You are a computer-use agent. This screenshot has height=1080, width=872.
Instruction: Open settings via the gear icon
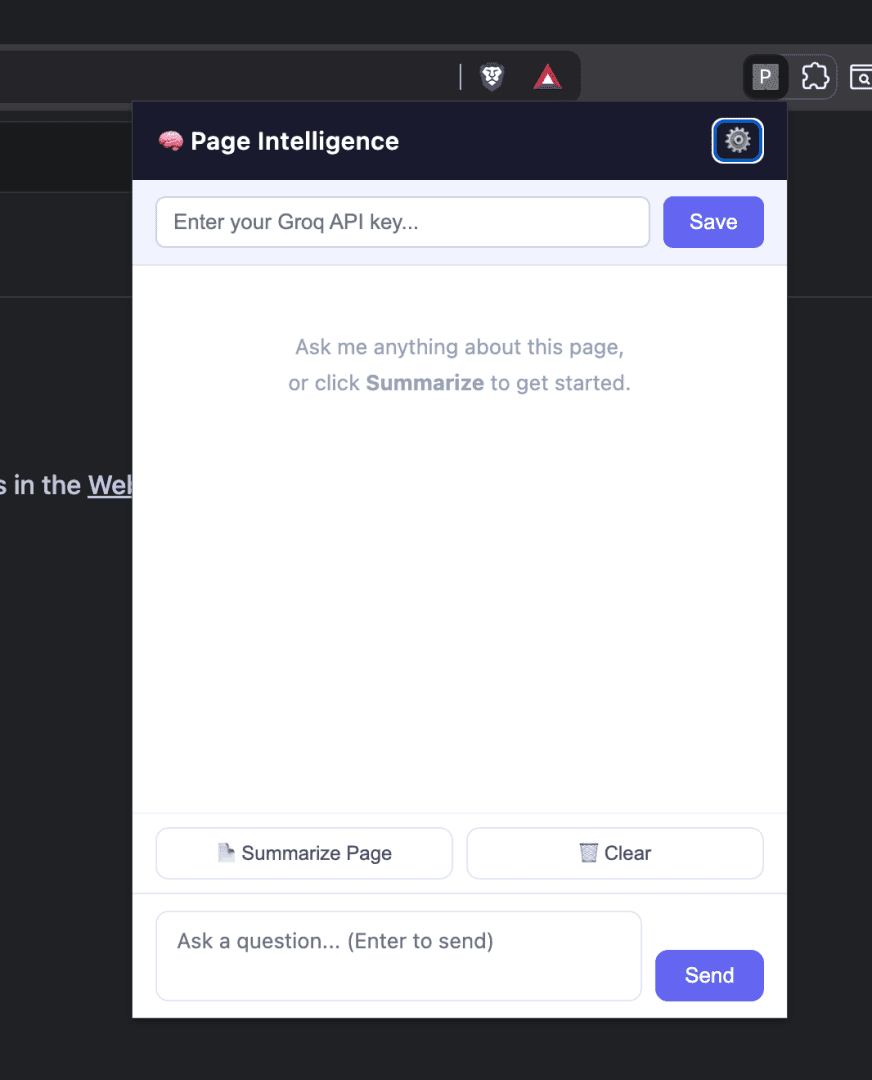[737, 141]
